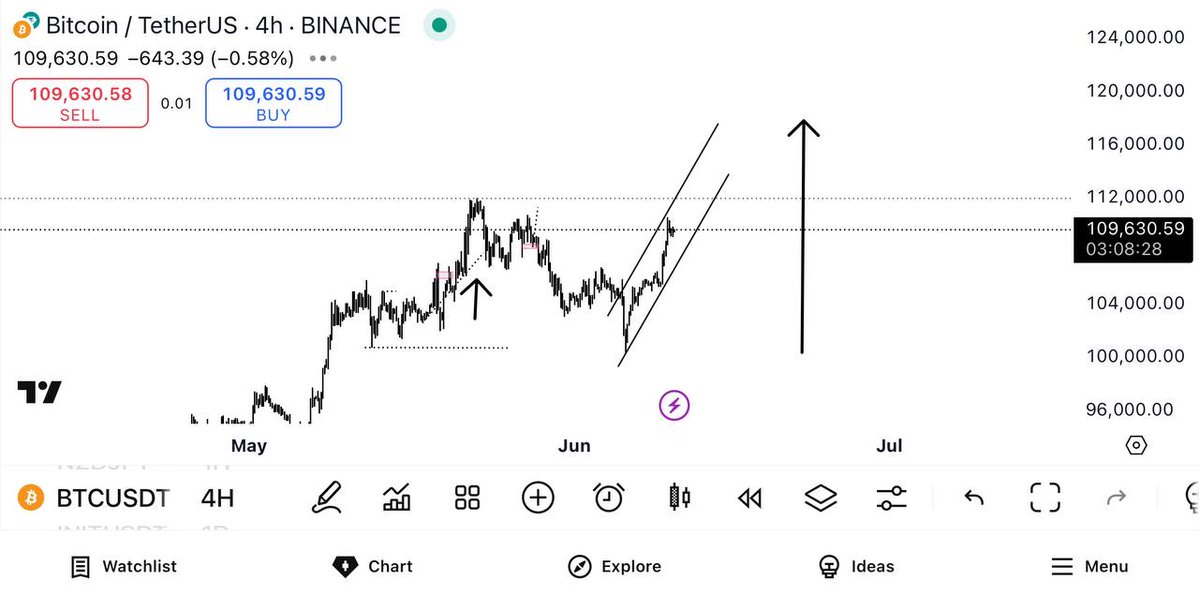This screenshot has width=1199, height=595.
Task: Open the object tree layers icon
Action: tap(820, 498)
